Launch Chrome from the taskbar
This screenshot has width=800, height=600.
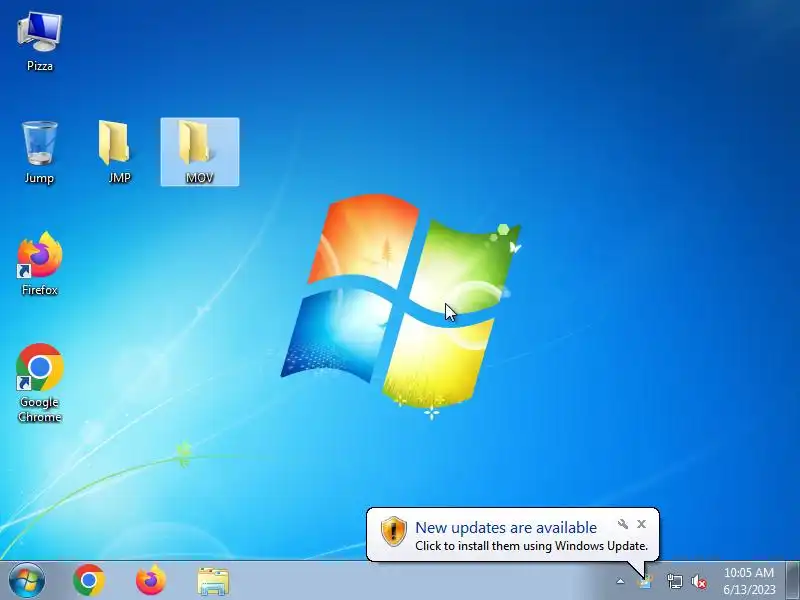pos(89,581)
